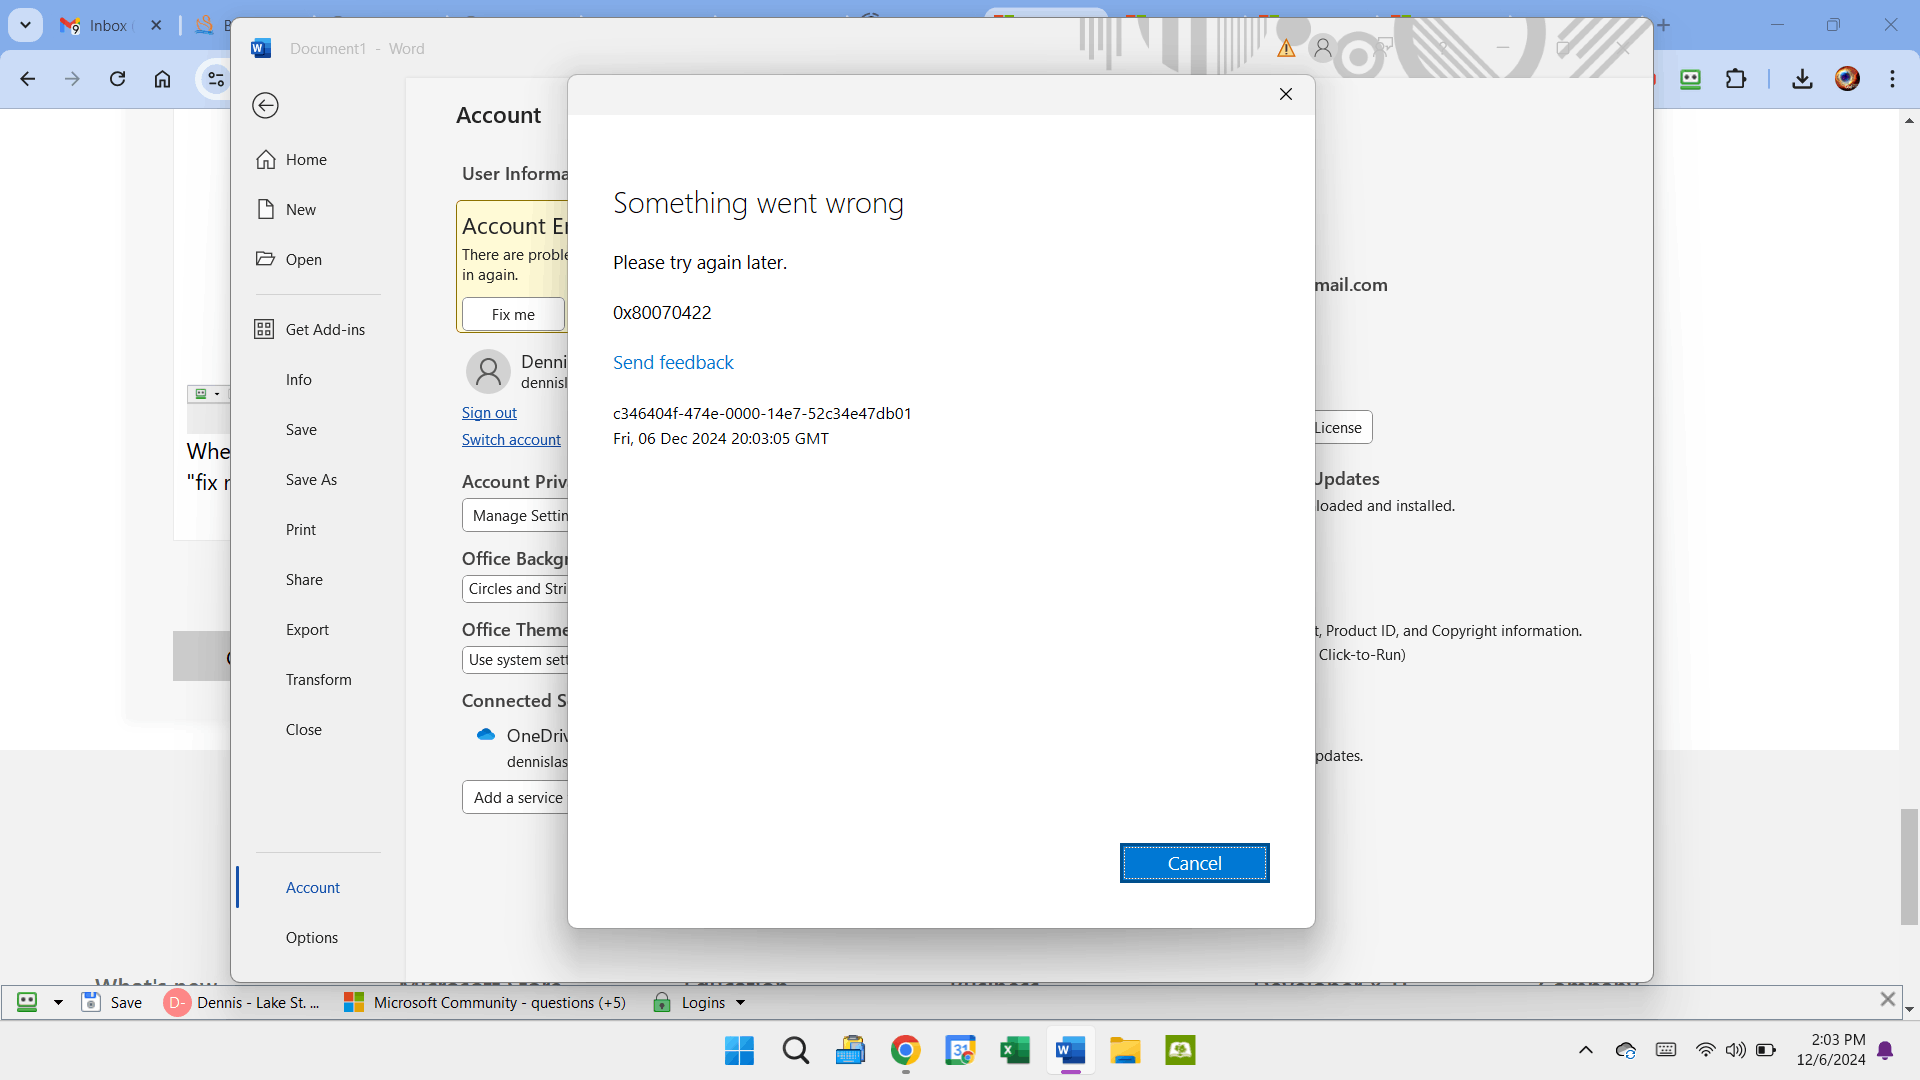Open the Office Theme dropdown
The height and width of the screenshot is (1080, 1920).
click(x=516, y=660)
